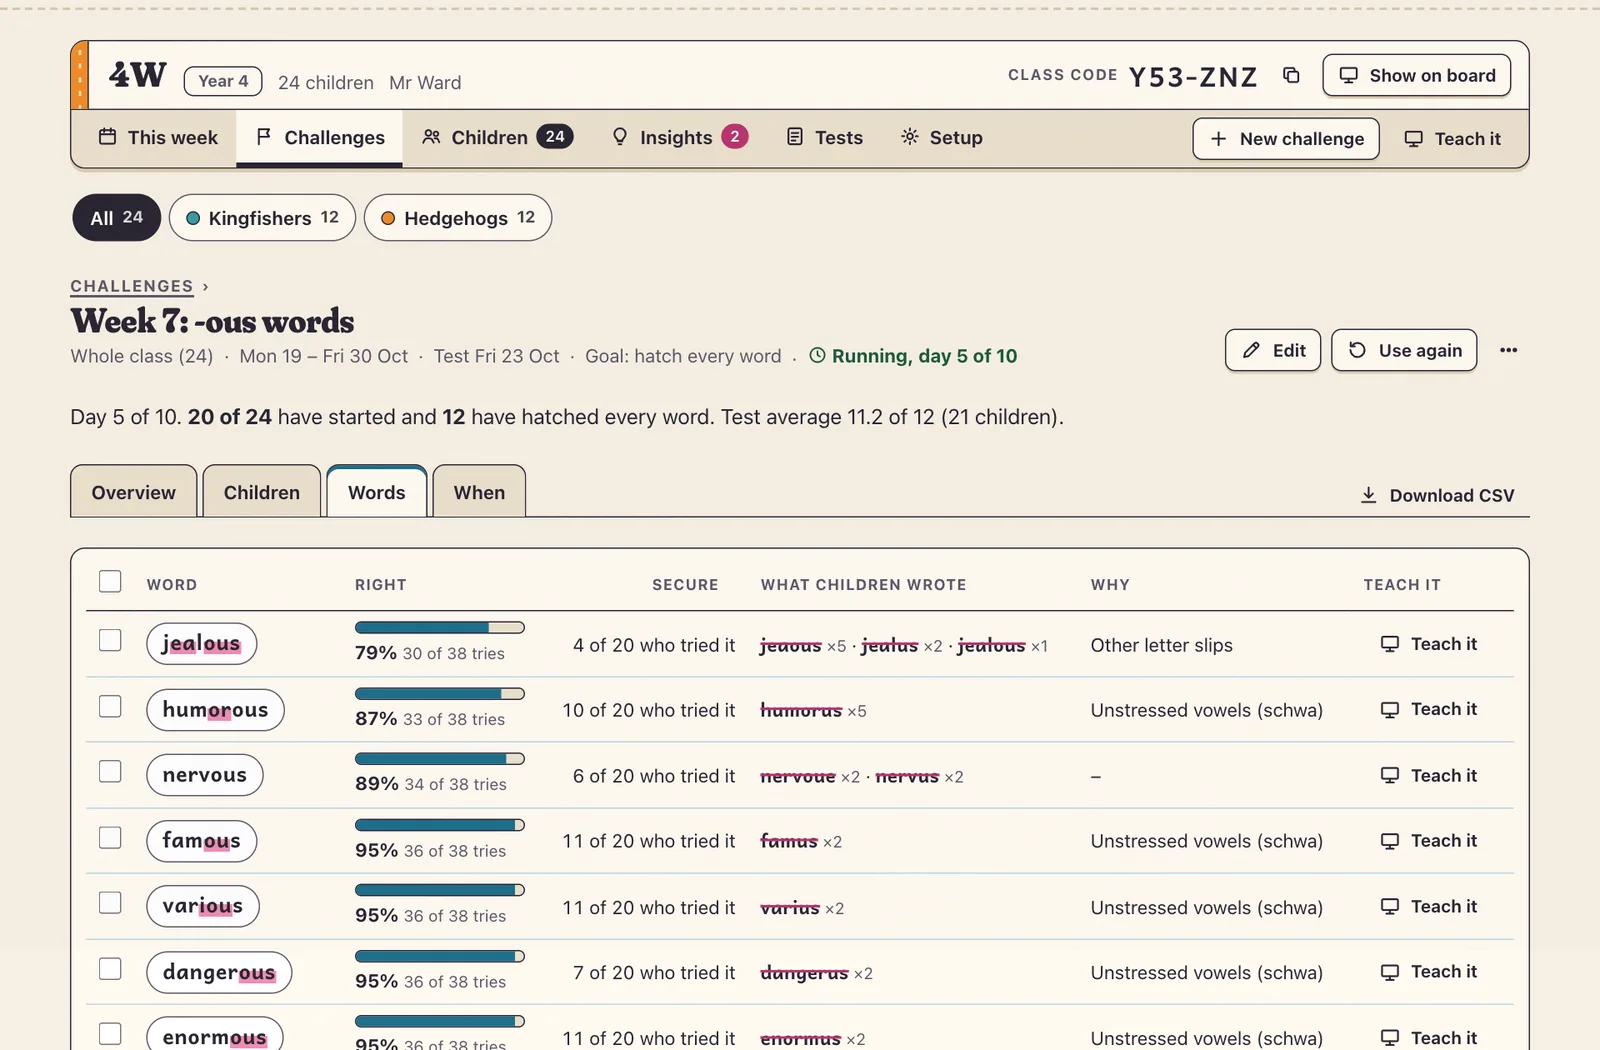Click Show on board button
Viewport: 1600px width, 1050px height.
pyautogui.click(x=1416, y=76)
